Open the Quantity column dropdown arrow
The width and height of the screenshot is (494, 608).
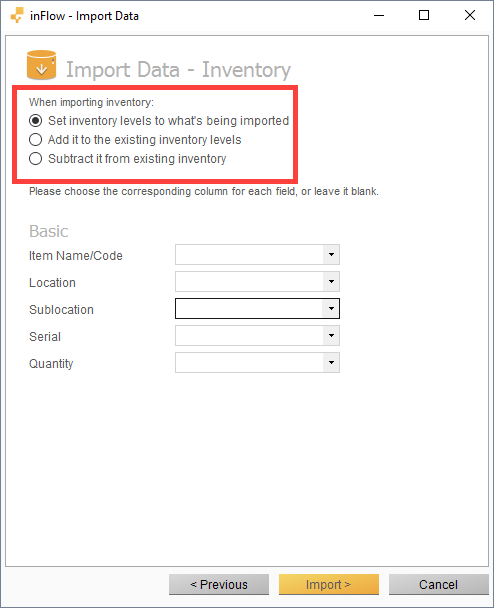(331, 363)
